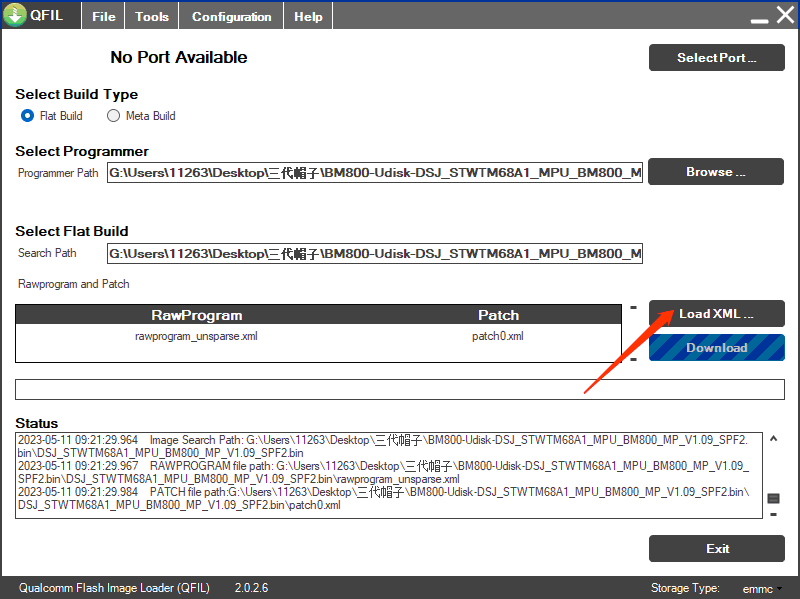Viewport: 800px width, 599px height.
Task: Select the Flat Build radio button
Action: pyautogui.click(x=28, y=116)
